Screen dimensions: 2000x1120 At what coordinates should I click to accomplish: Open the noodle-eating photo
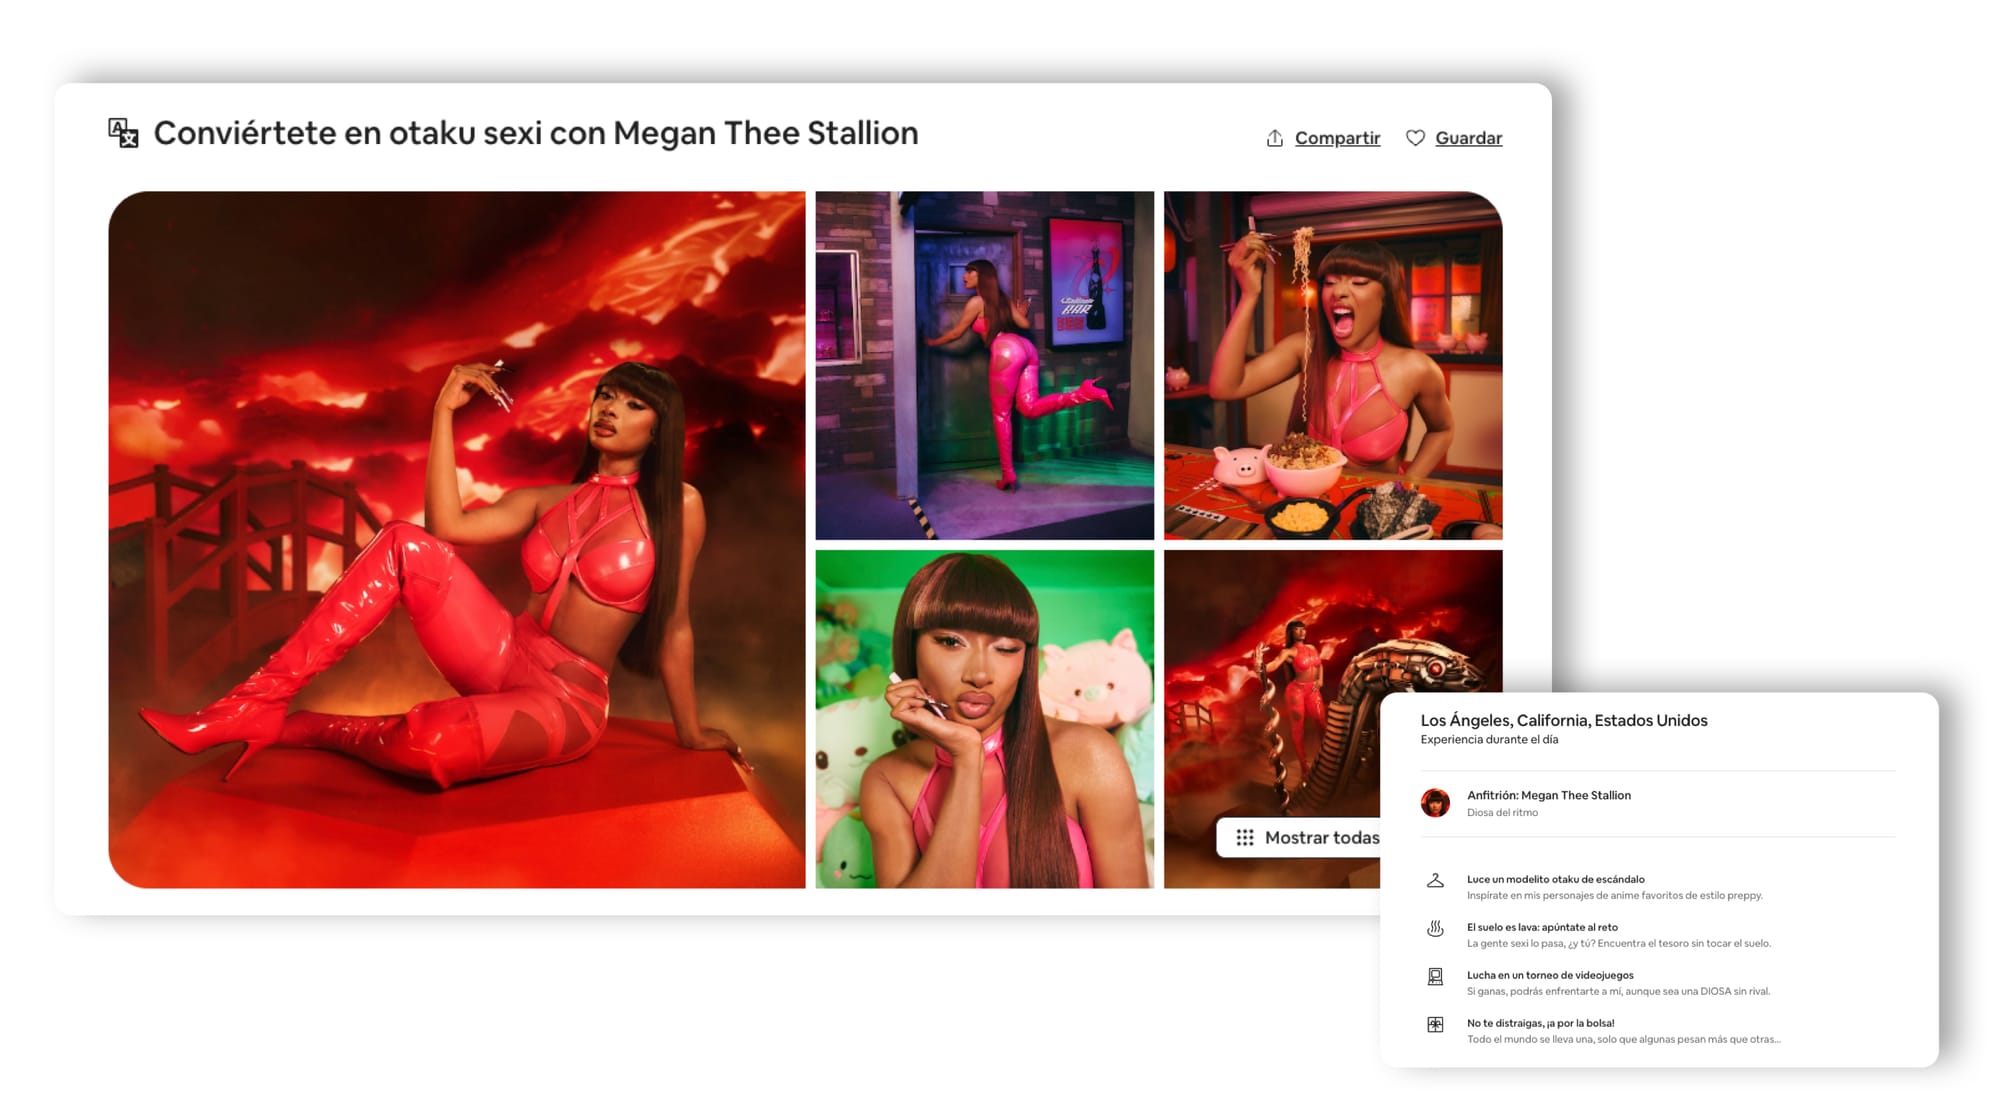pyautogui.click(x=1333, y=365)
